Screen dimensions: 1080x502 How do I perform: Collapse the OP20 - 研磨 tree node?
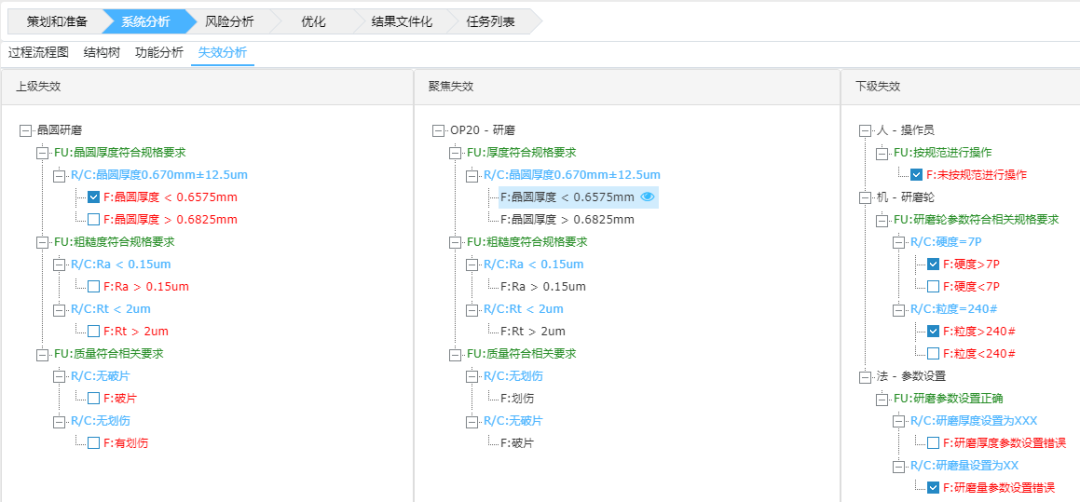pos(438,130)
